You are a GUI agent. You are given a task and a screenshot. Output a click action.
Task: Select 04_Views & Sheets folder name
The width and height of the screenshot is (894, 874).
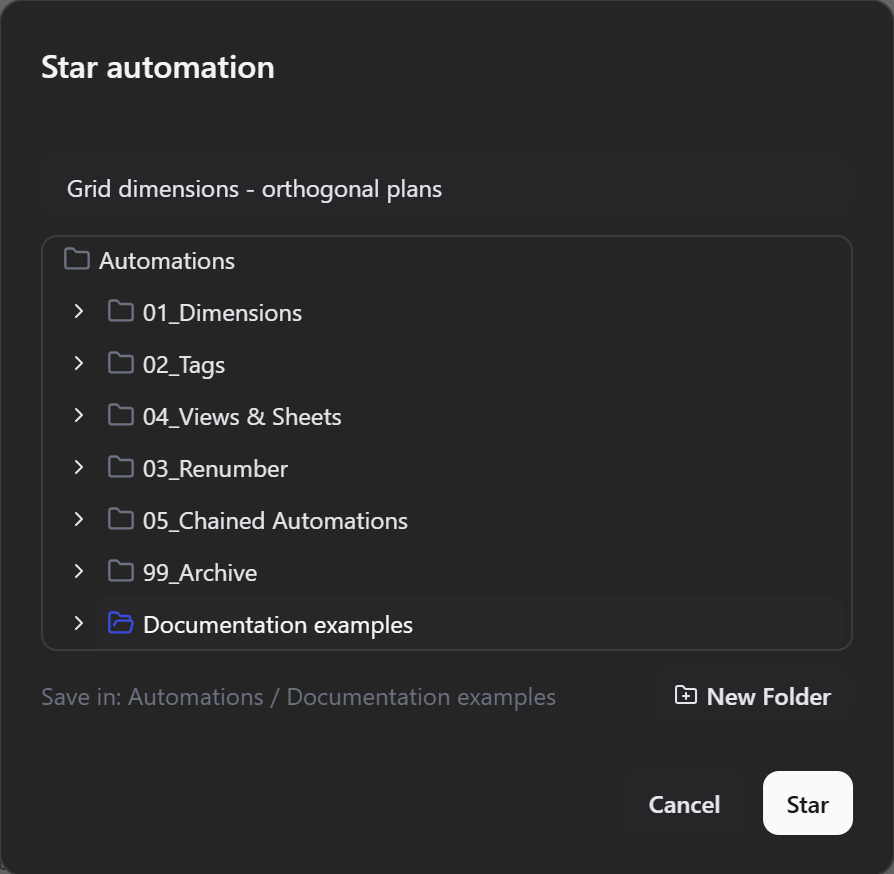[x=242, y=417]
